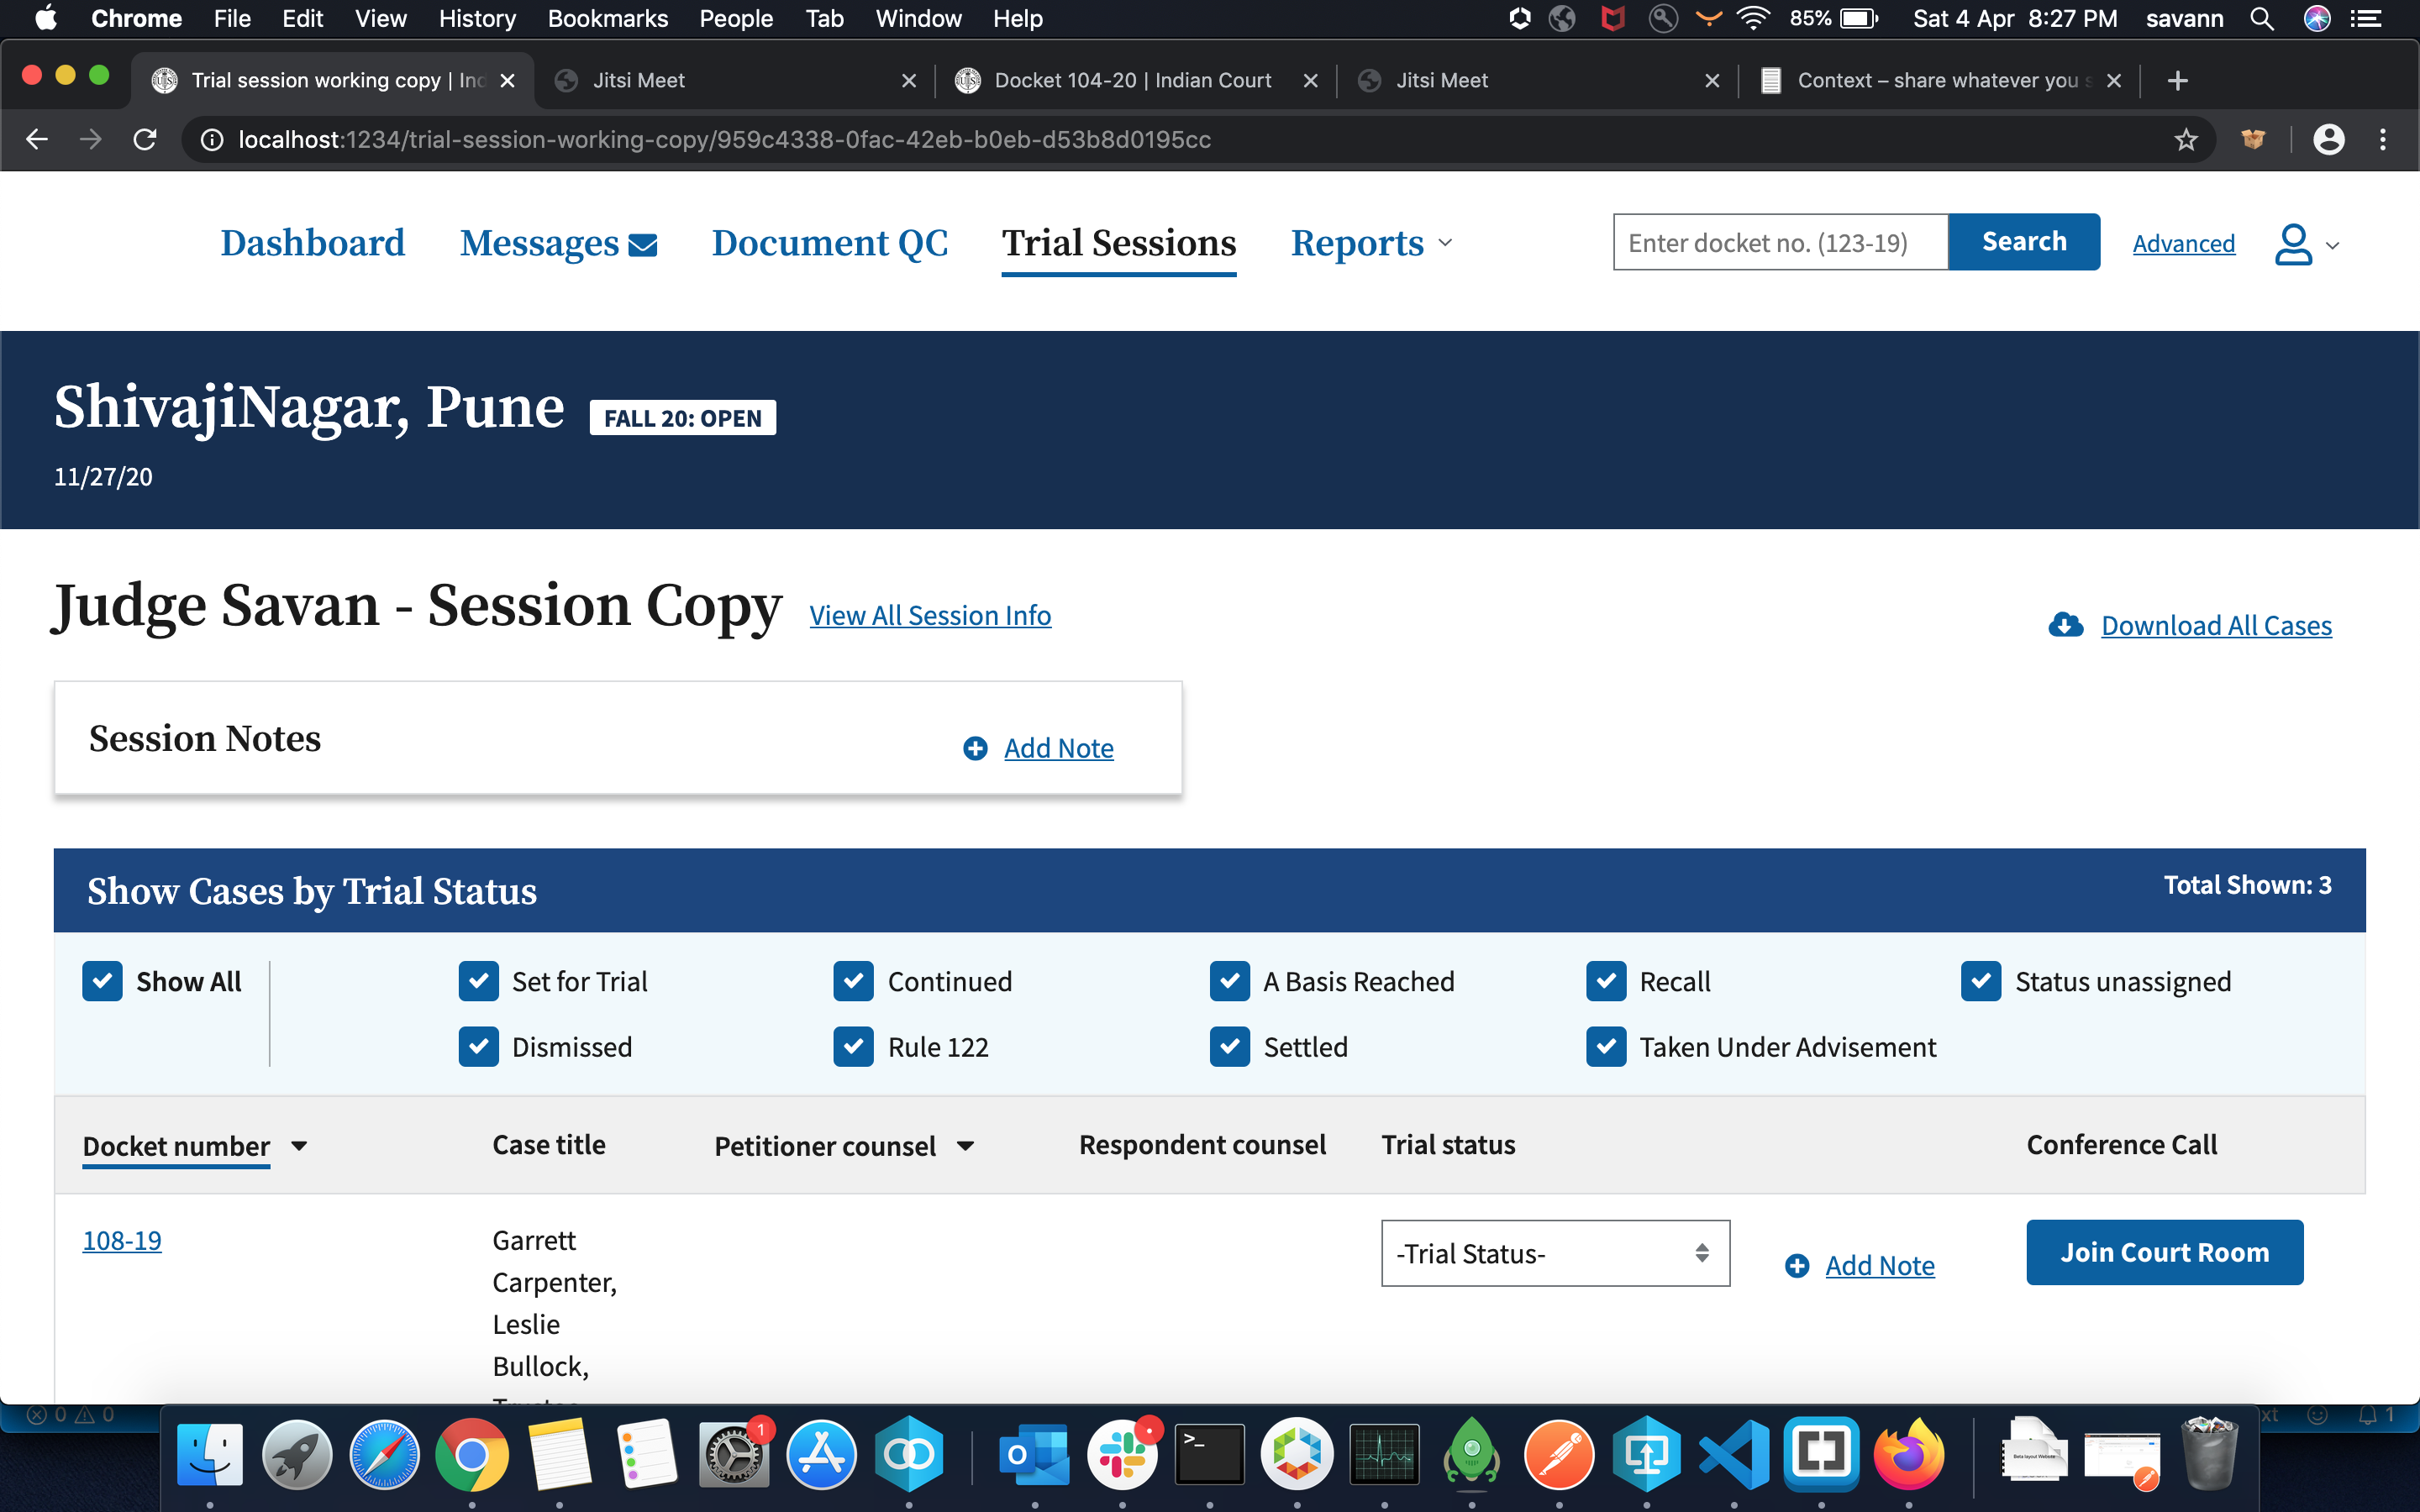Image resolution: width=2420 pixels, height=1512 pixels.
Task: Open the -Trial Status- dropdown
Action: 1554,1253
